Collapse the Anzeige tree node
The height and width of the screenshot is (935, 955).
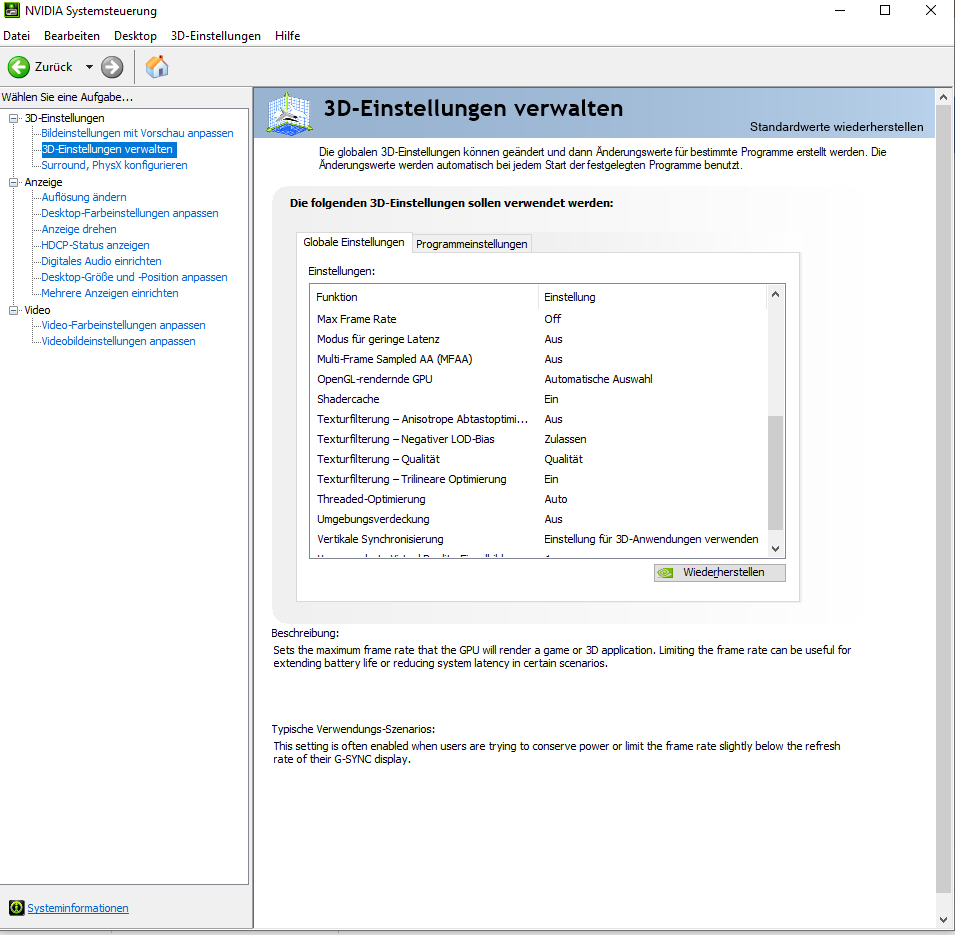tap(13, 182)
